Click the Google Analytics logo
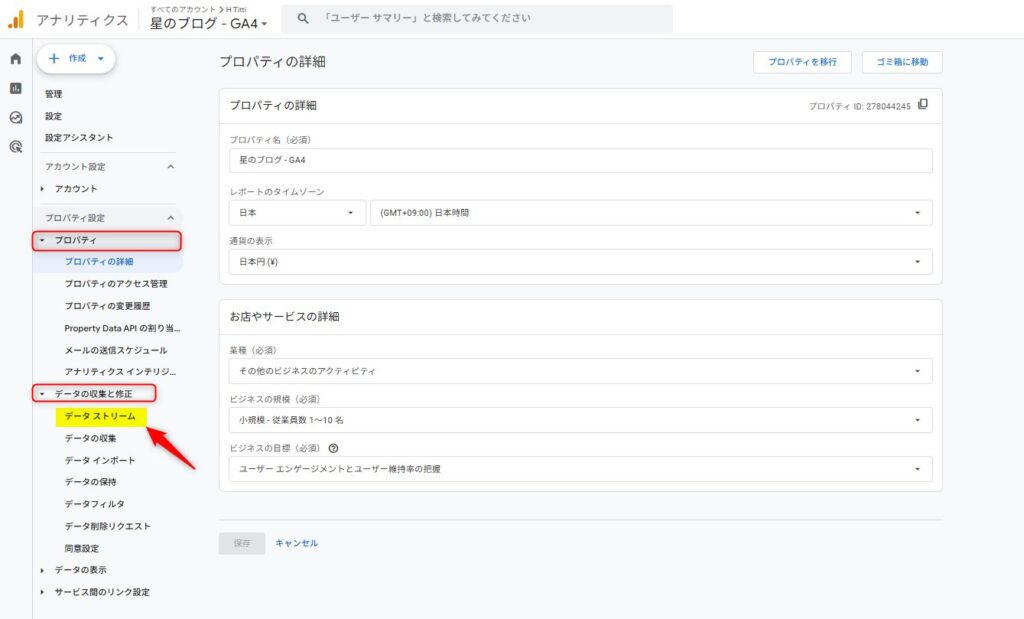 pos(18,18)
